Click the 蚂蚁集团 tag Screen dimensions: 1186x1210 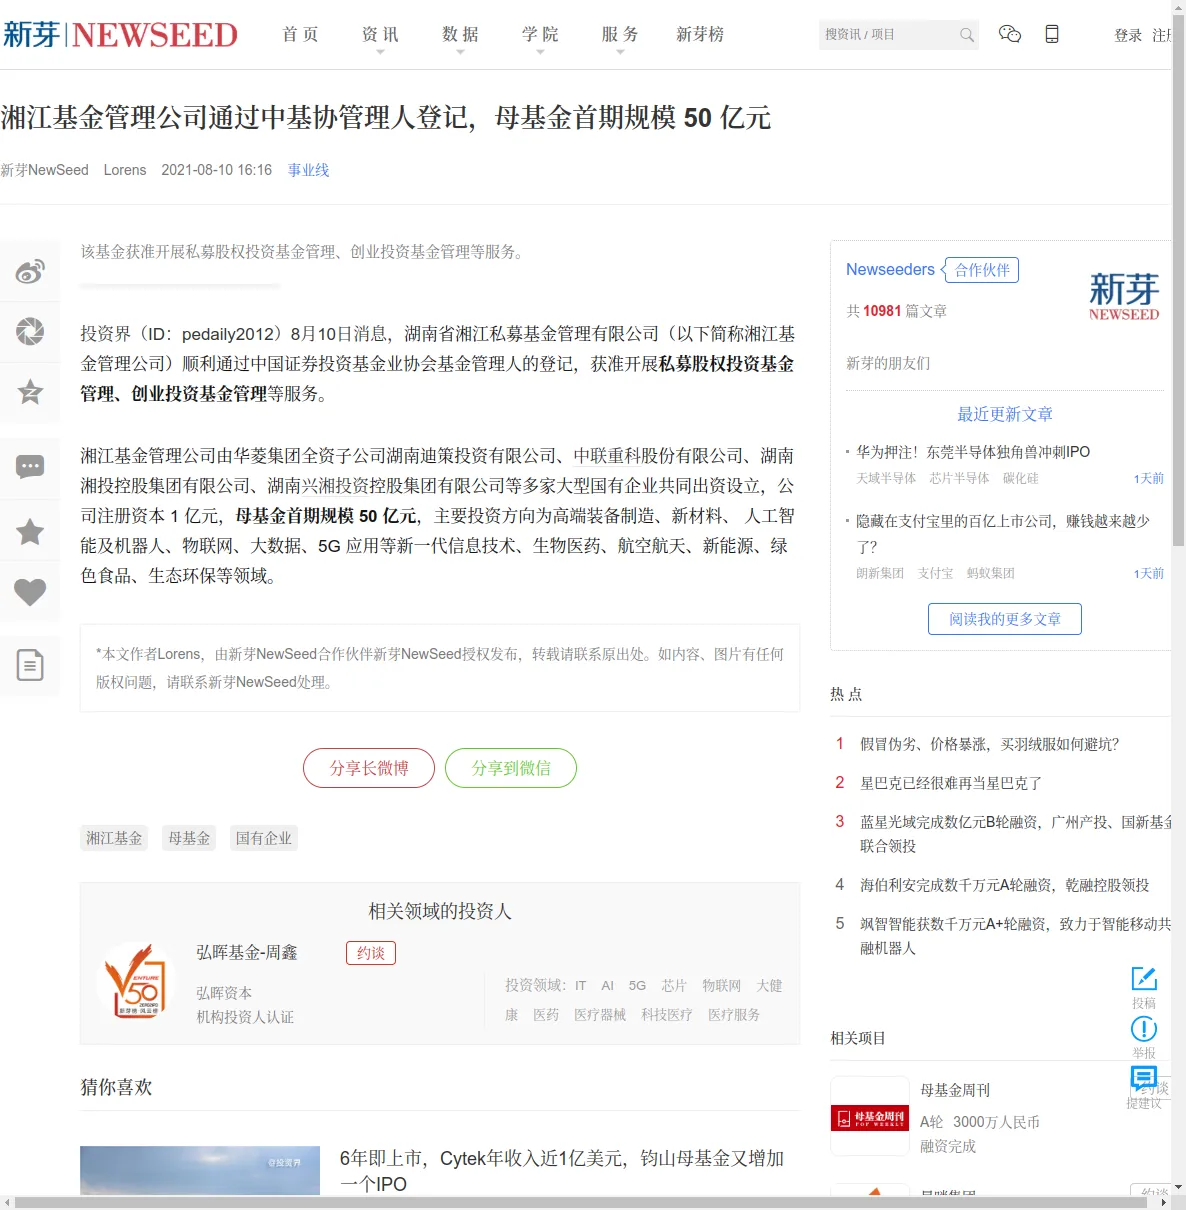[x=990, y=573]
